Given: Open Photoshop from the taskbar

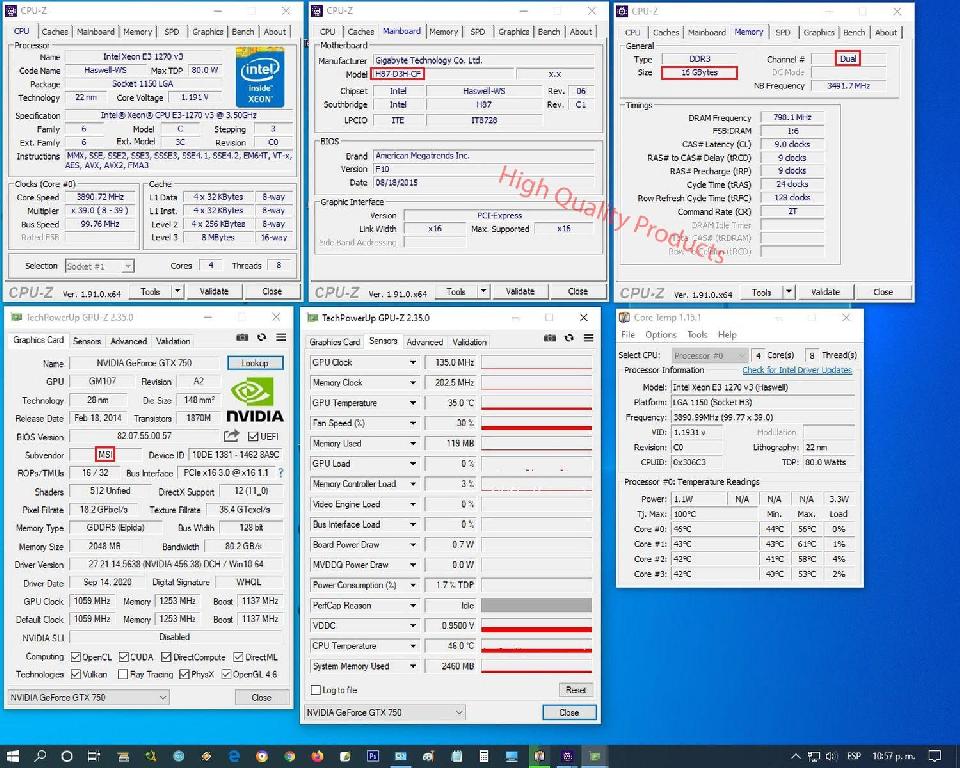Looking at the screenshot, I should 372,756.
